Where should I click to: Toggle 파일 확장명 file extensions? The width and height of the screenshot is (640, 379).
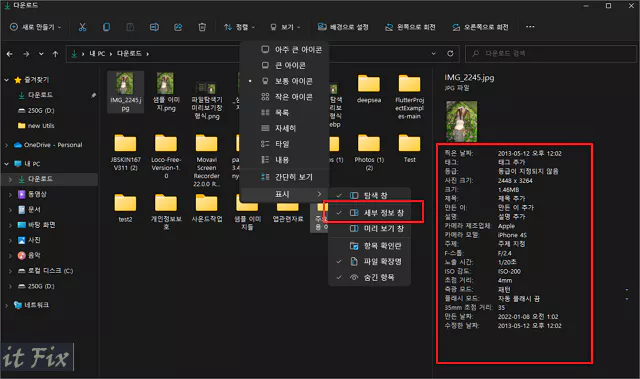[369, 262]
